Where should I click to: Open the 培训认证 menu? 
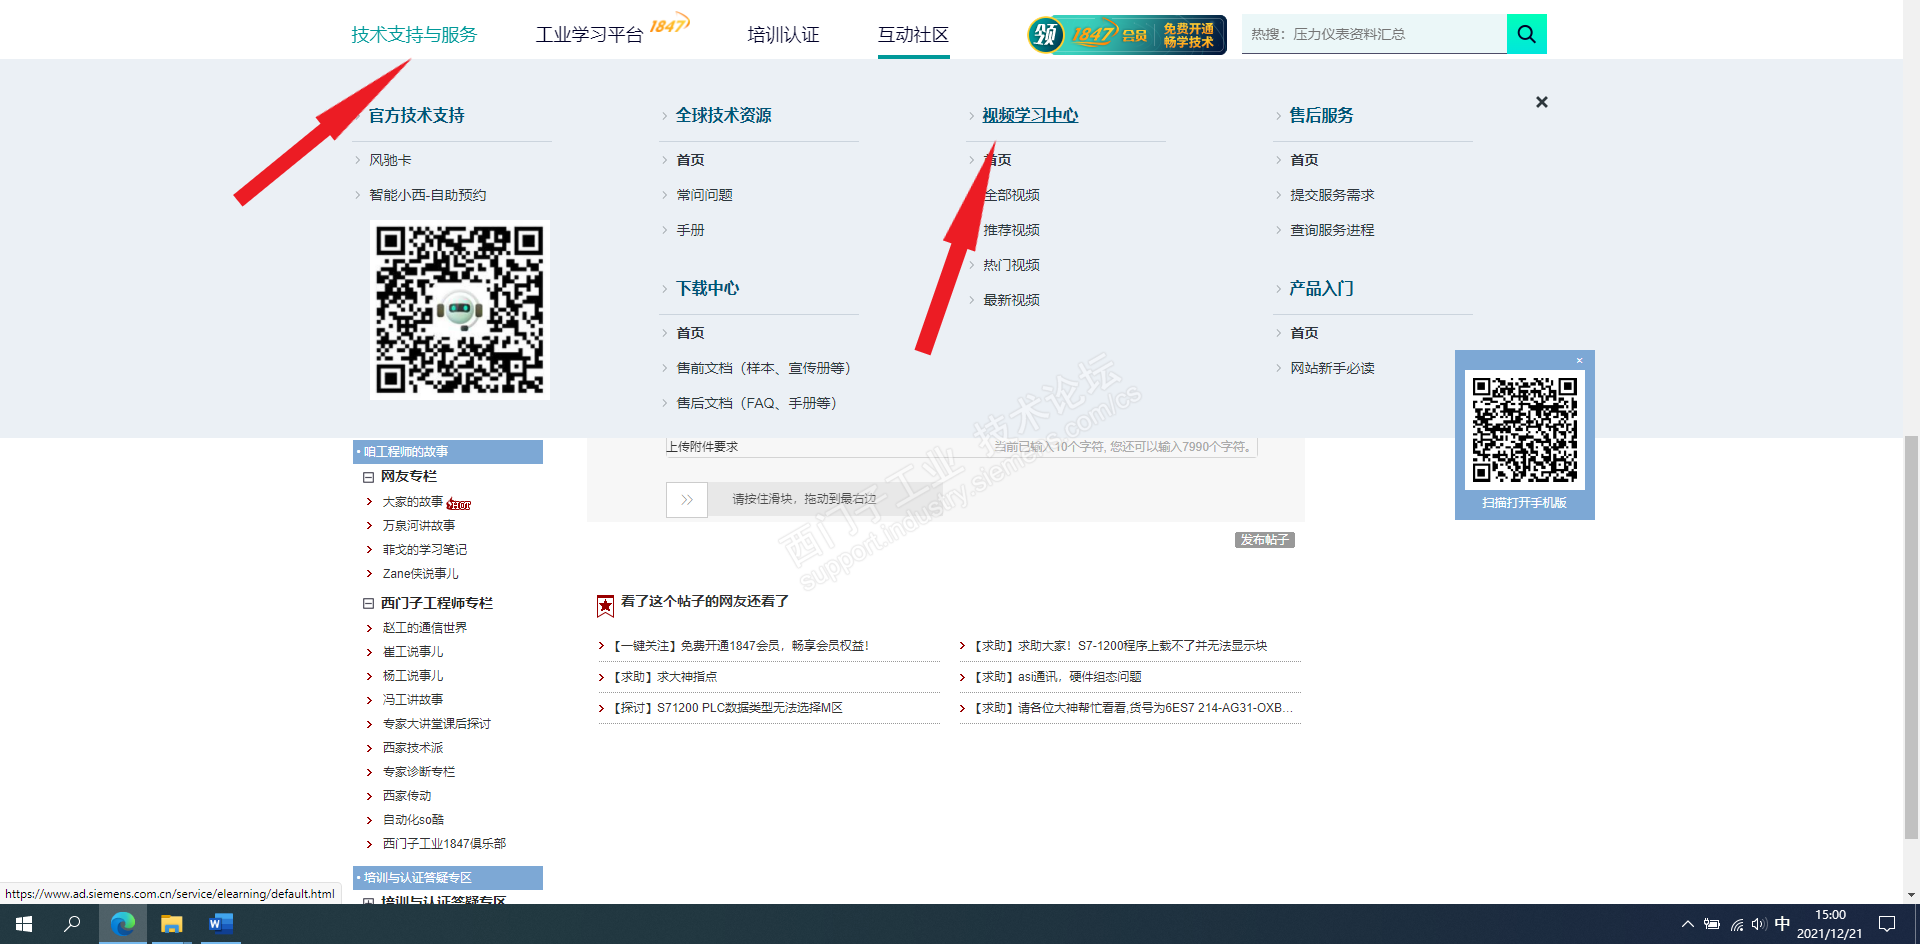point(783,35)
